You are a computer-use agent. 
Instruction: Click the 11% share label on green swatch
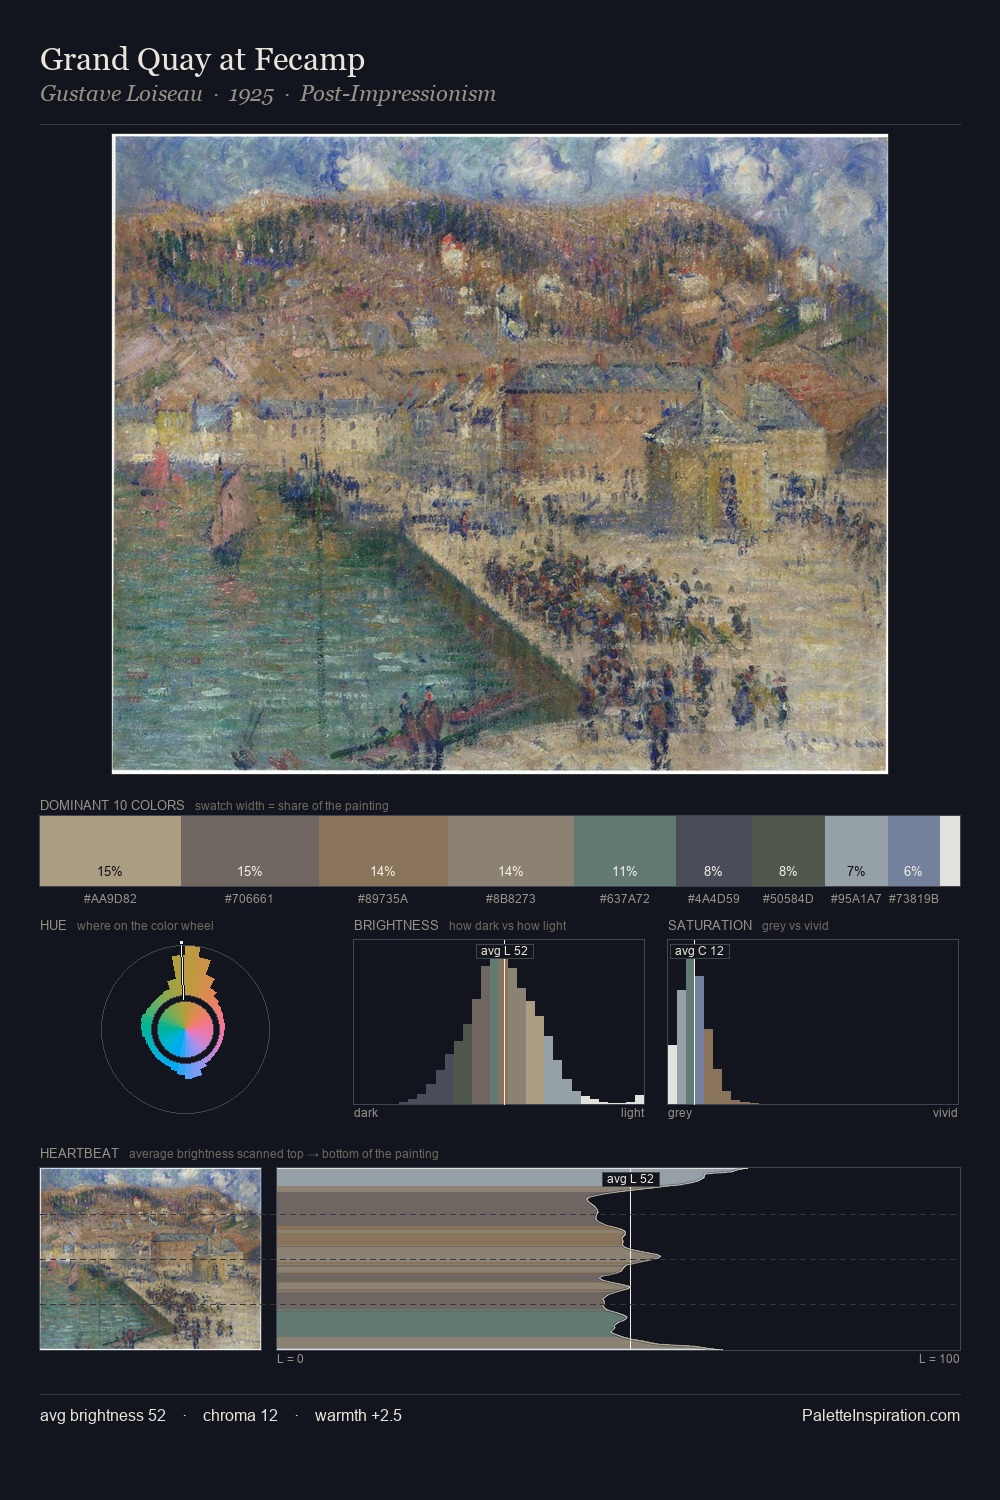click(x=625, y=872)
